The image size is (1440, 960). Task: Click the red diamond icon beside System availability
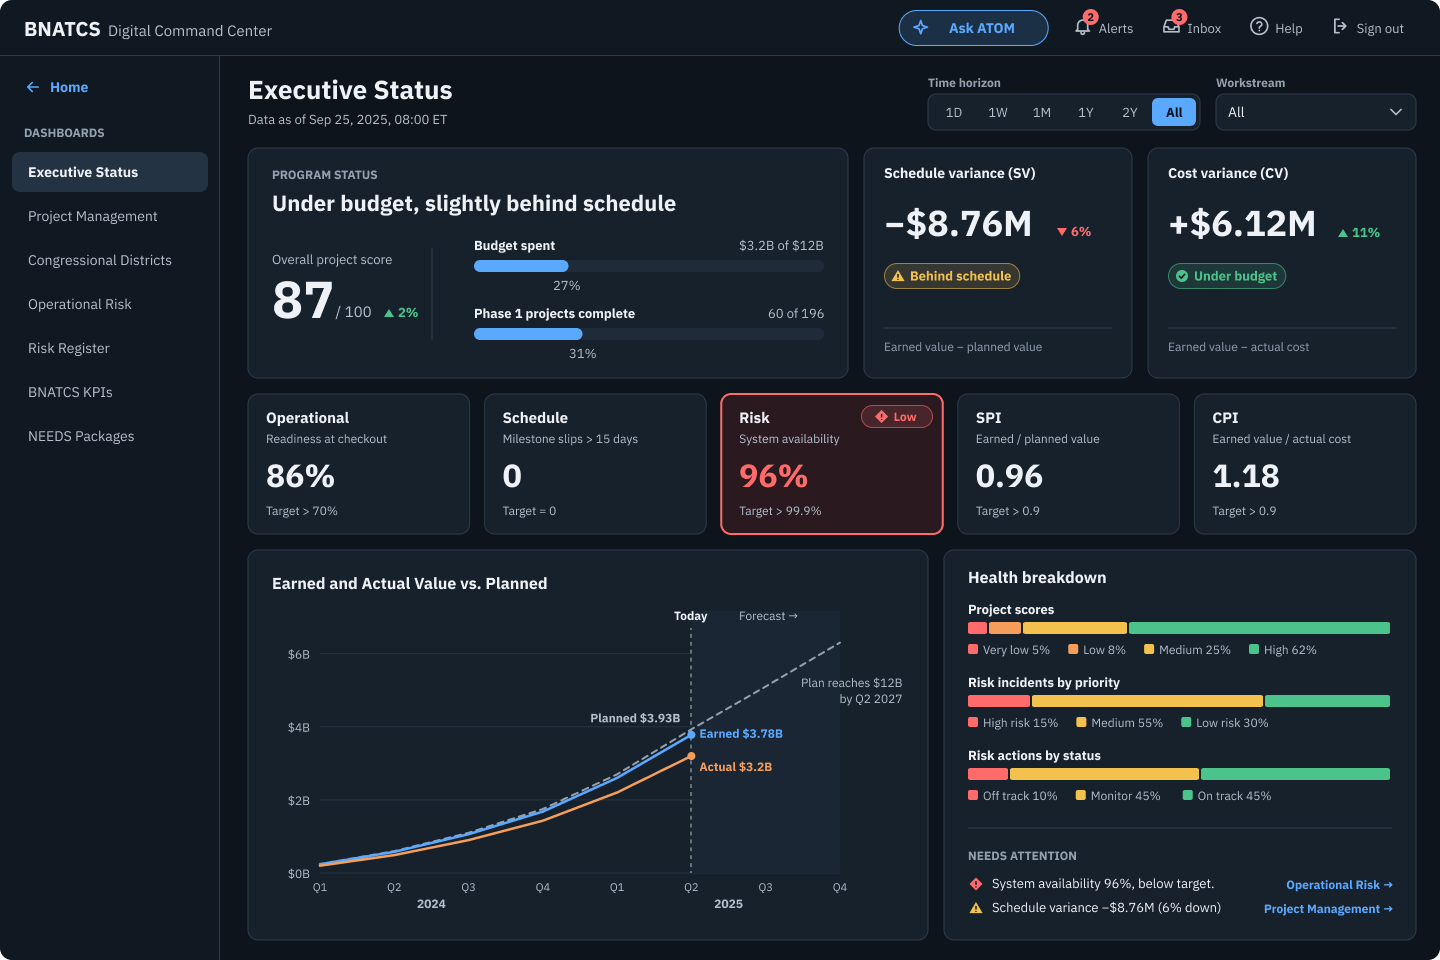click(x=976, y=884)
